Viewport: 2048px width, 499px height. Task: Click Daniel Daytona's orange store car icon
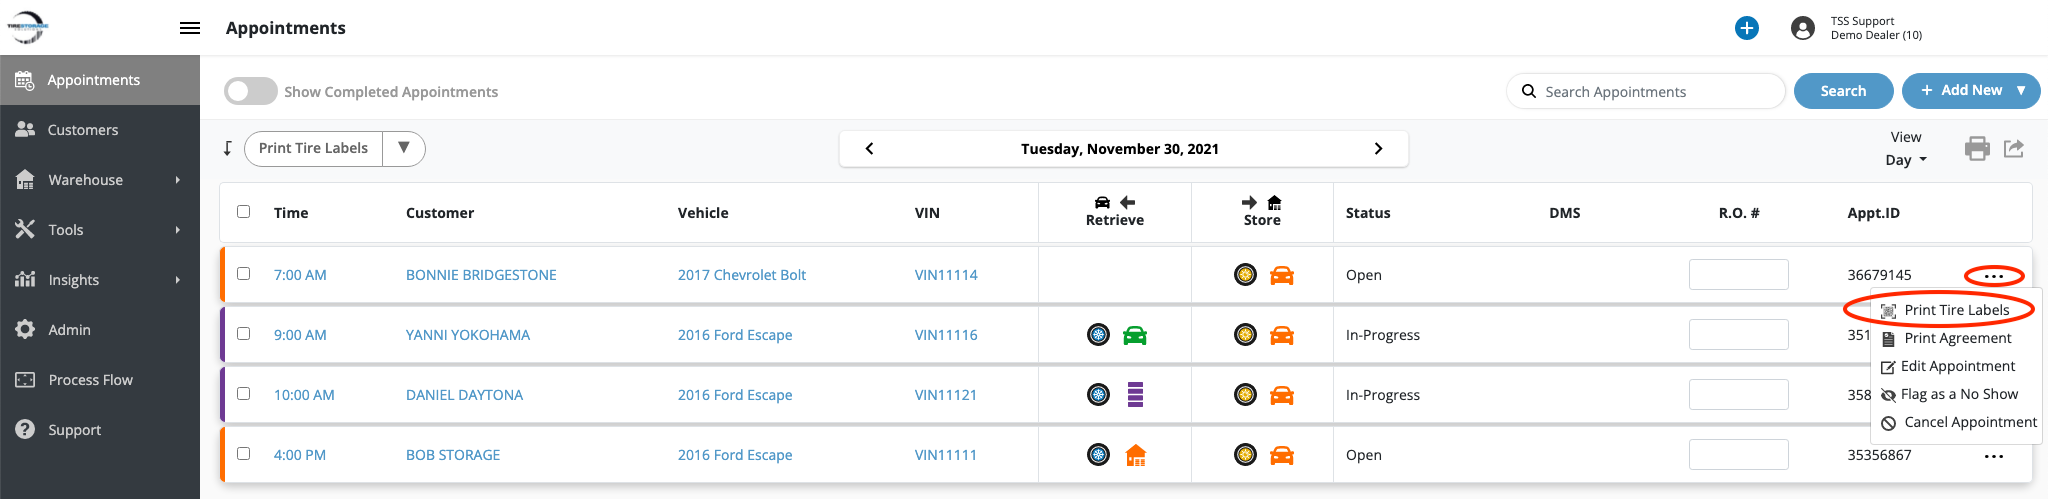[x=1282, y=395]
